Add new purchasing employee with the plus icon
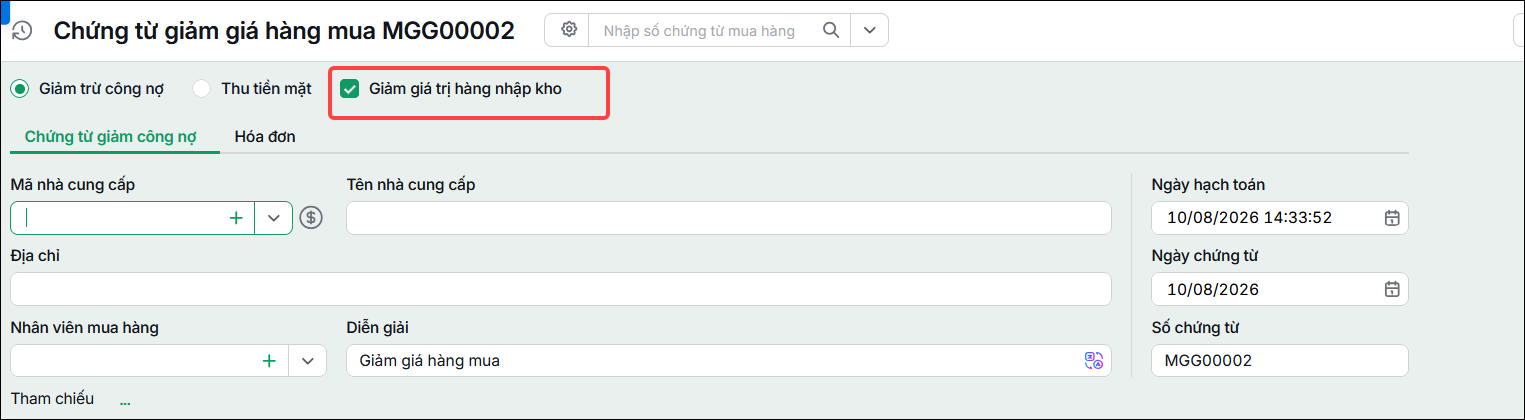 click(x=269, y=361)
